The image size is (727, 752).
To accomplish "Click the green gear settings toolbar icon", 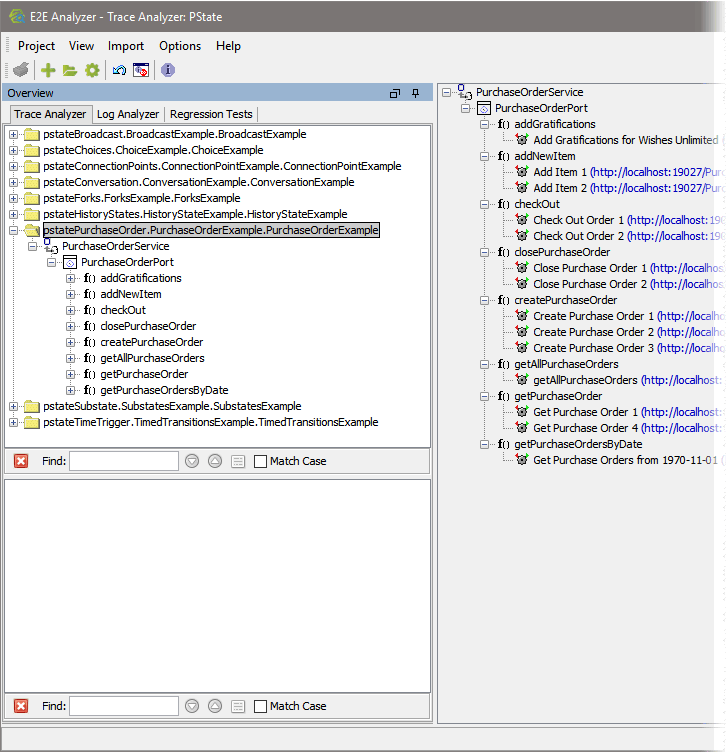I will [92, 70].
